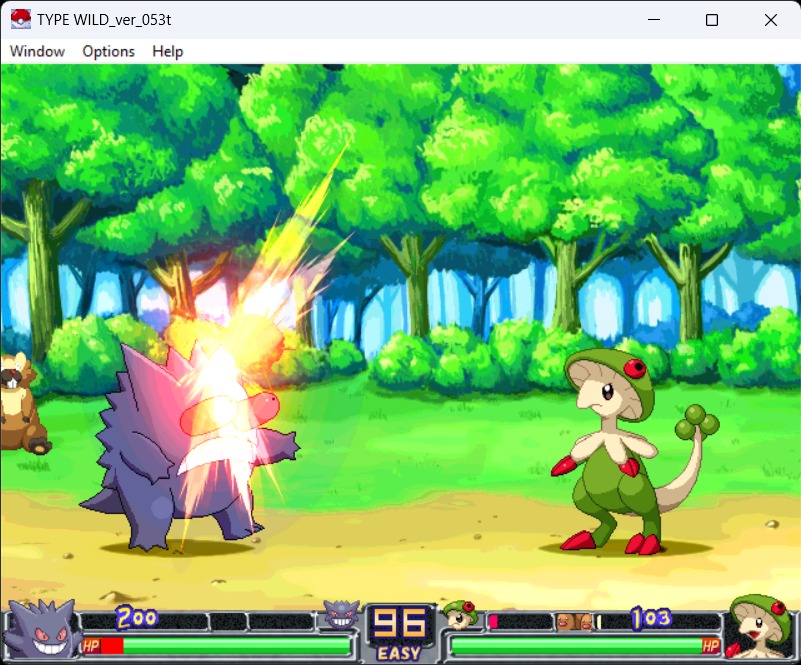Viewport: 801px width, 665px height.
Task: Click the round timer showing 96
Action: (399, 625)
